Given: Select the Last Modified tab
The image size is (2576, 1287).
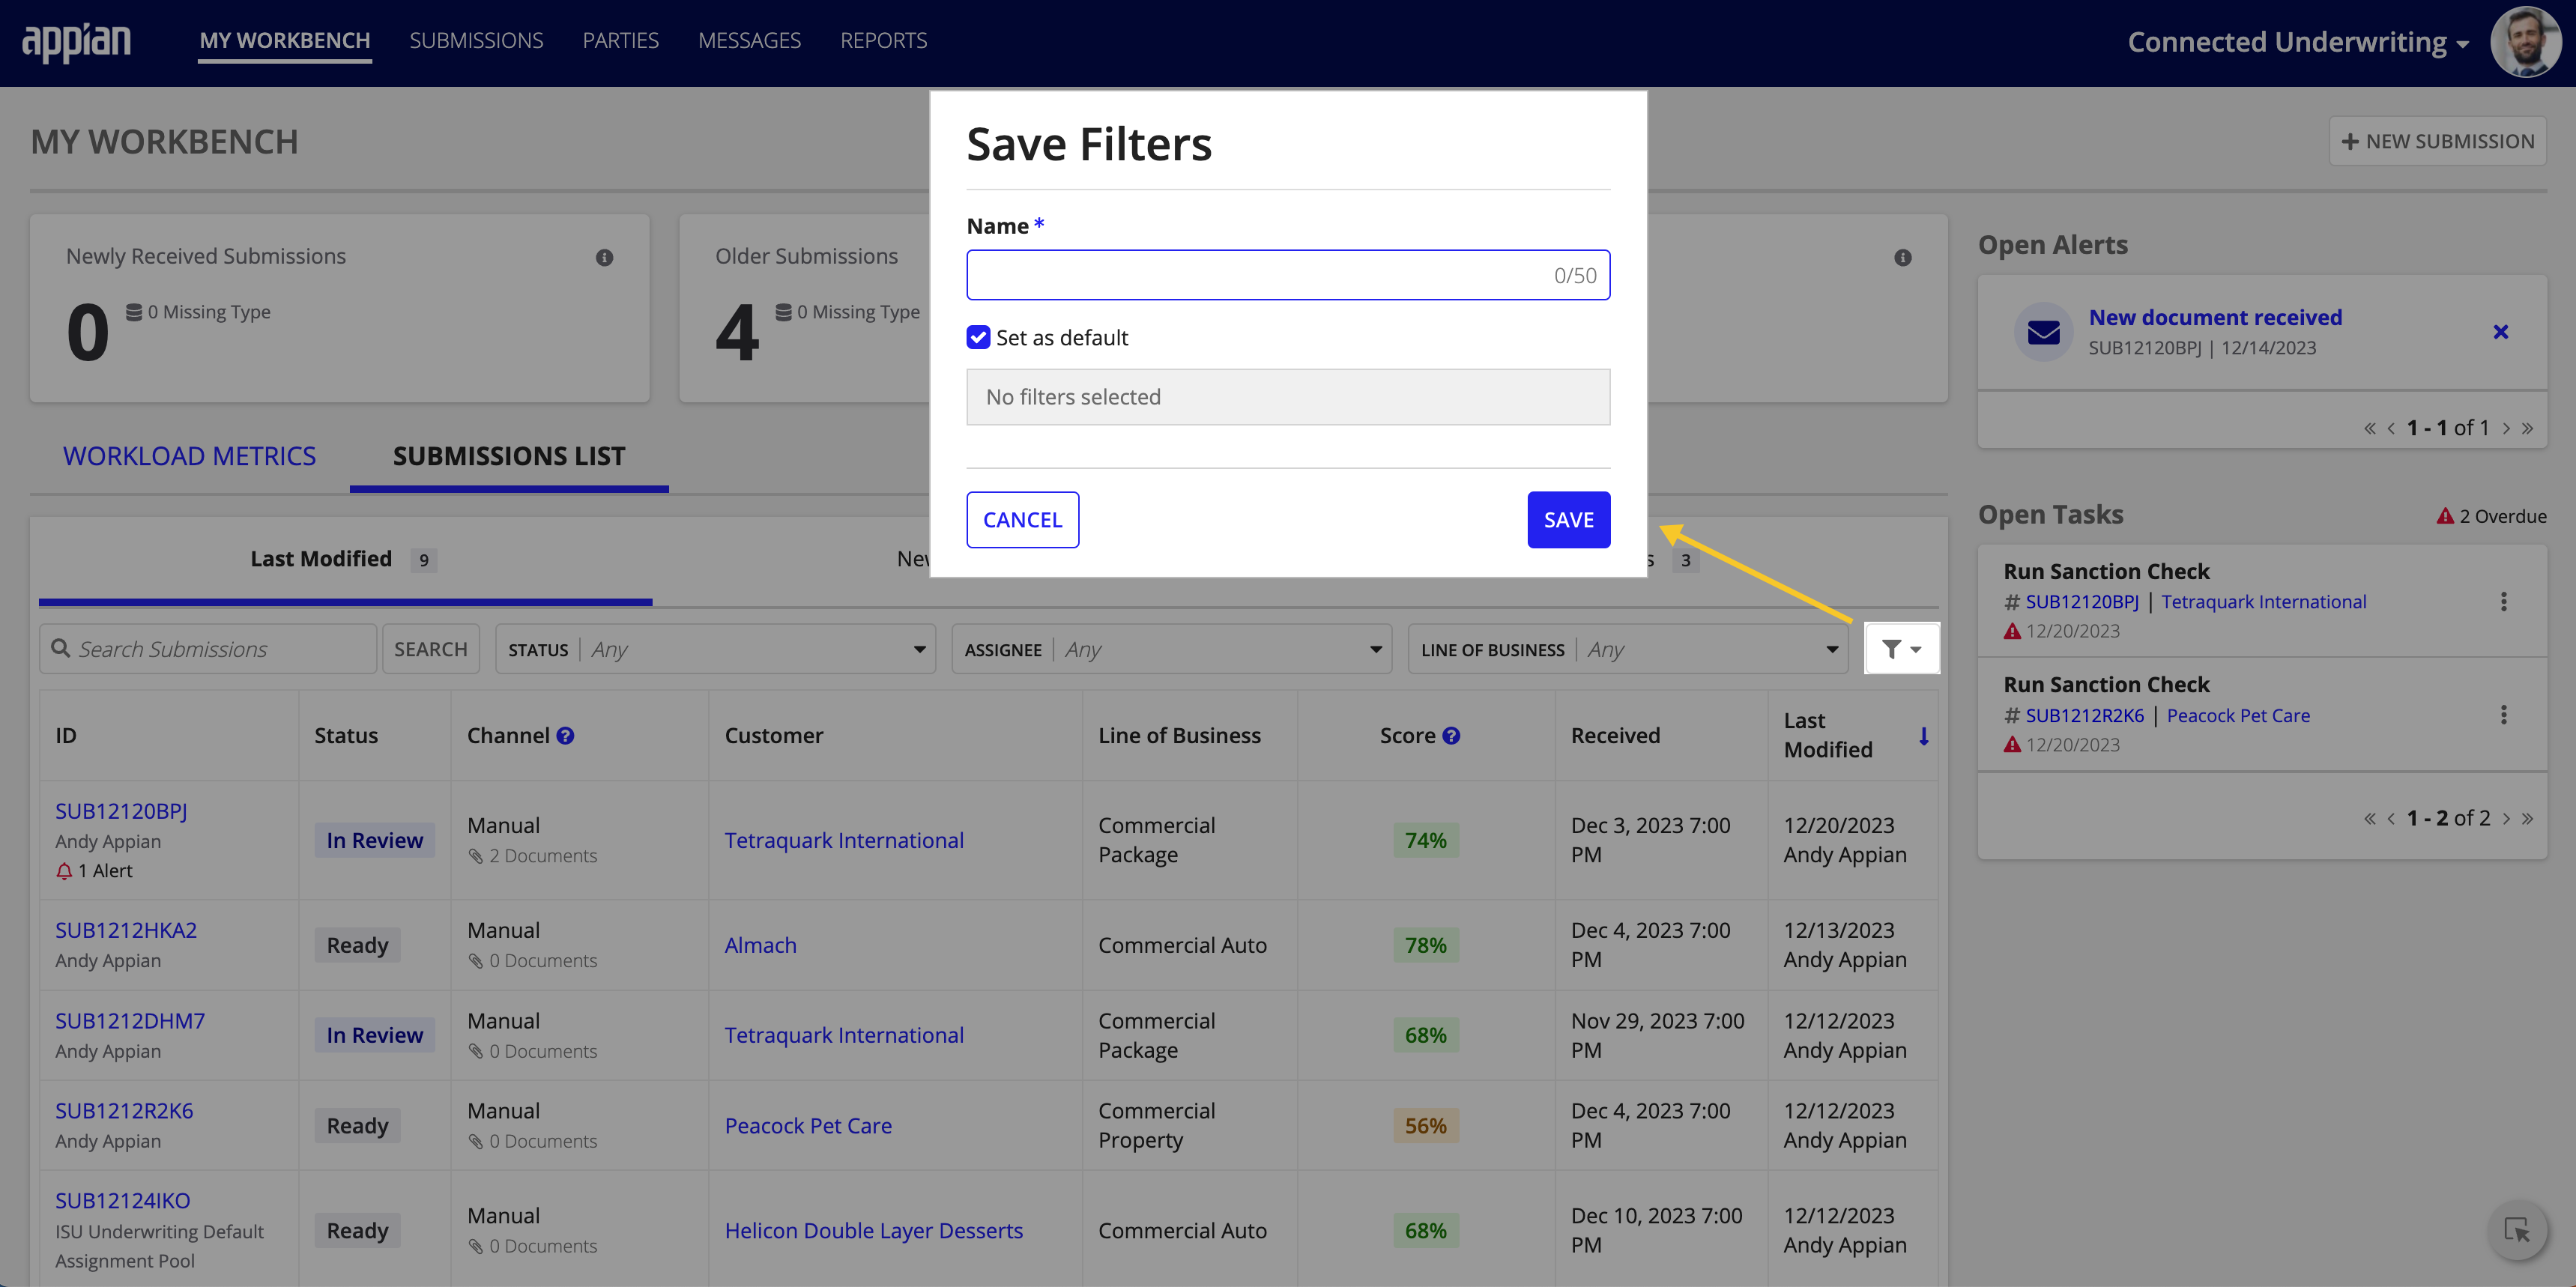Looking at the screenshot, I should coord(343,559).
